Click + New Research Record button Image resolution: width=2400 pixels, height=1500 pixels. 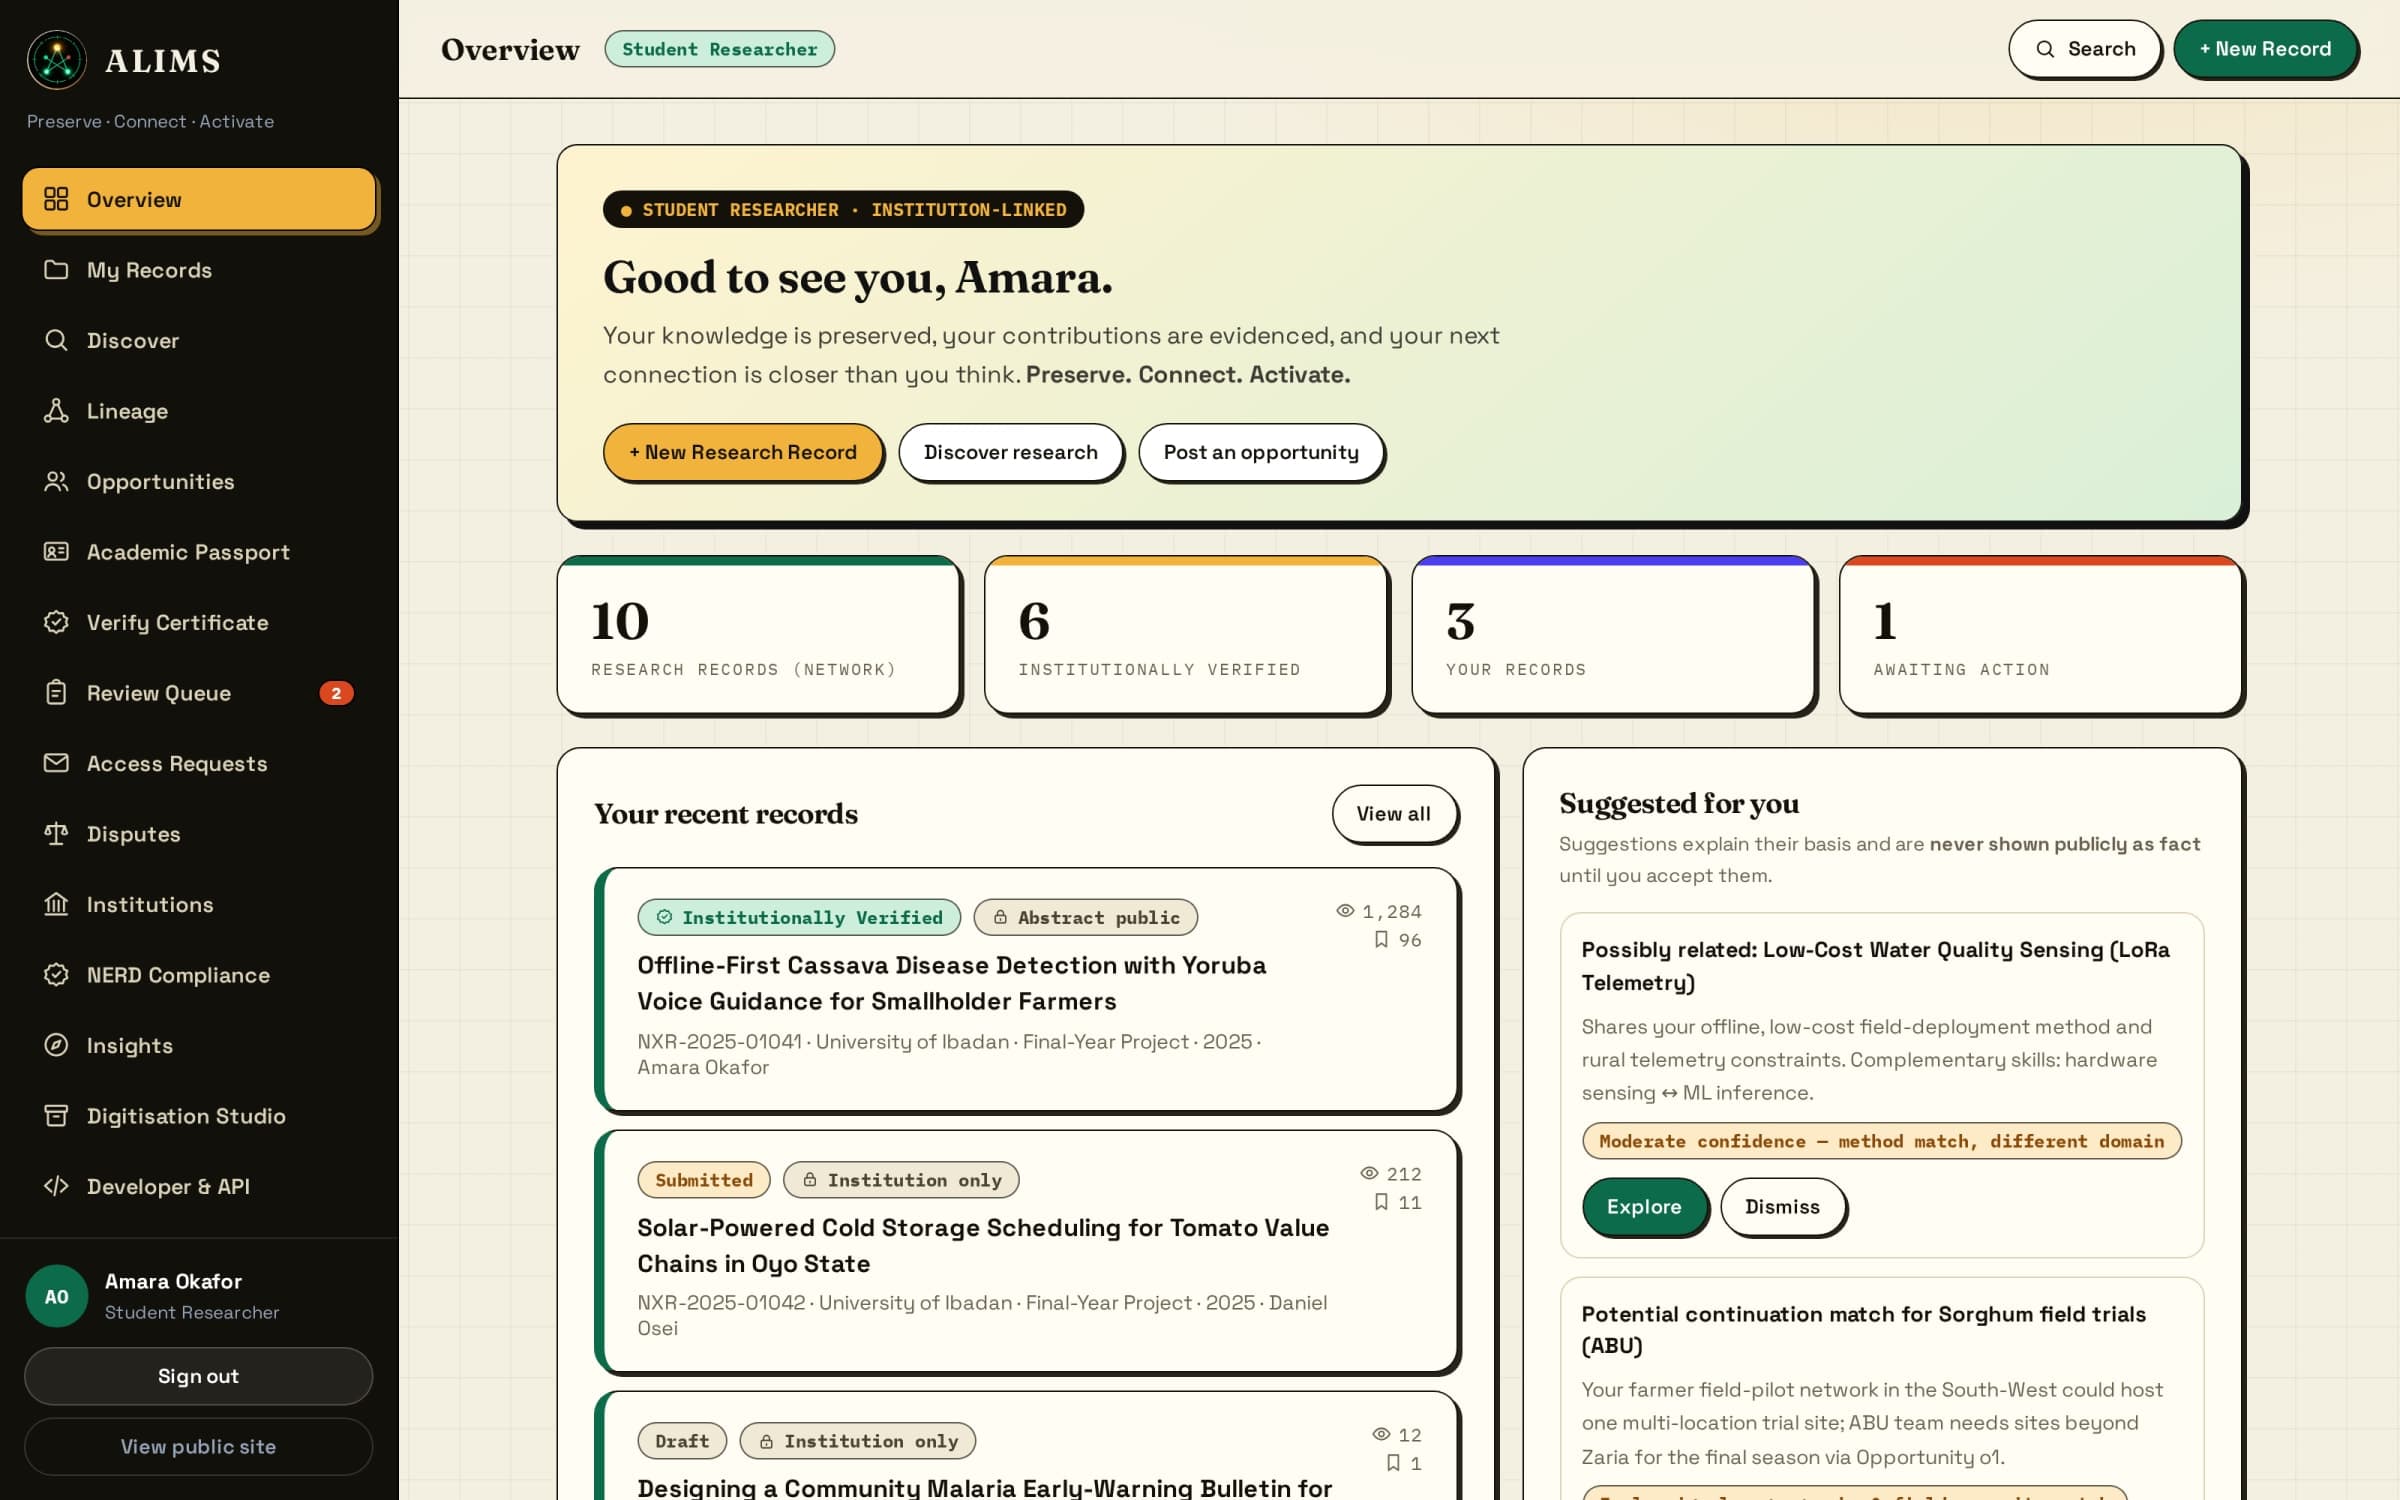coord(742,452)
